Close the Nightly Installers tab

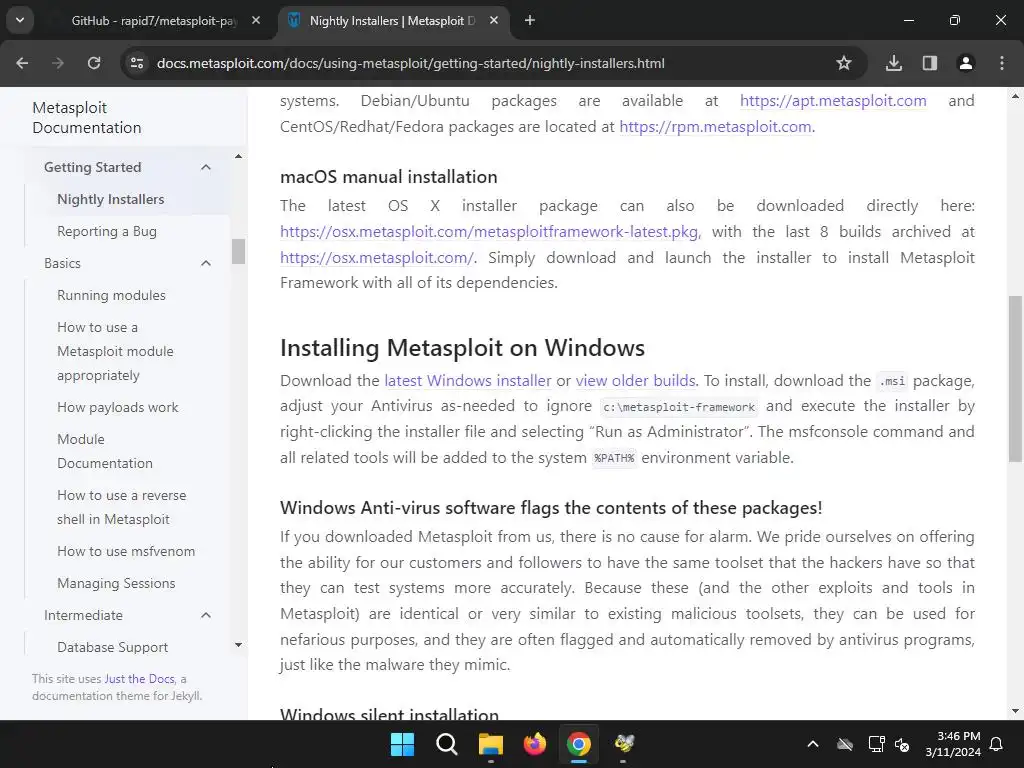click(x=494, y=21)
